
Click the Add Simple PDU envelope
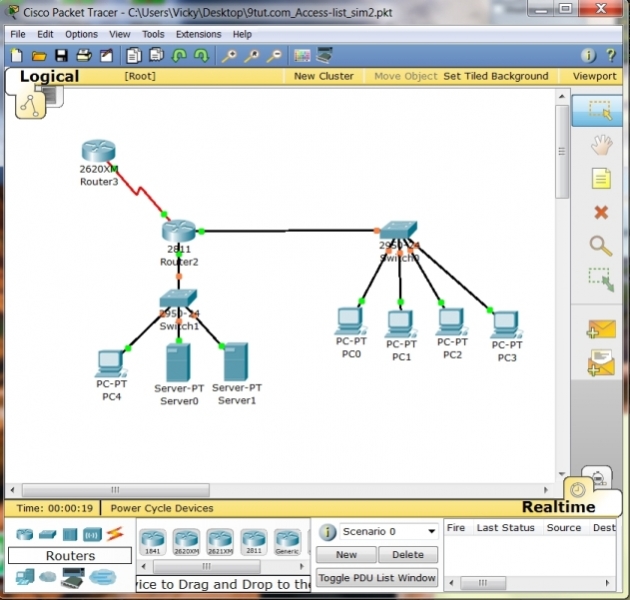(600, 329)
